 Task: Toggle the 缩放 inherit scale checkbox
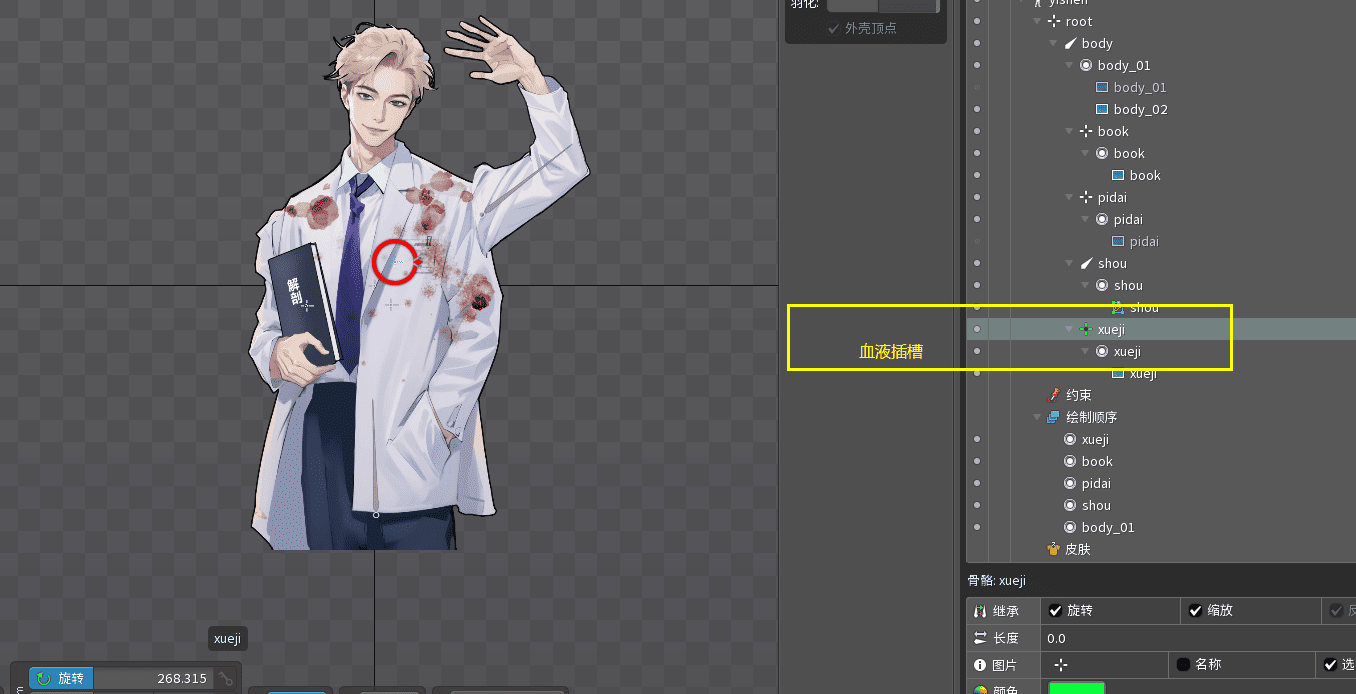point(1194,611)
